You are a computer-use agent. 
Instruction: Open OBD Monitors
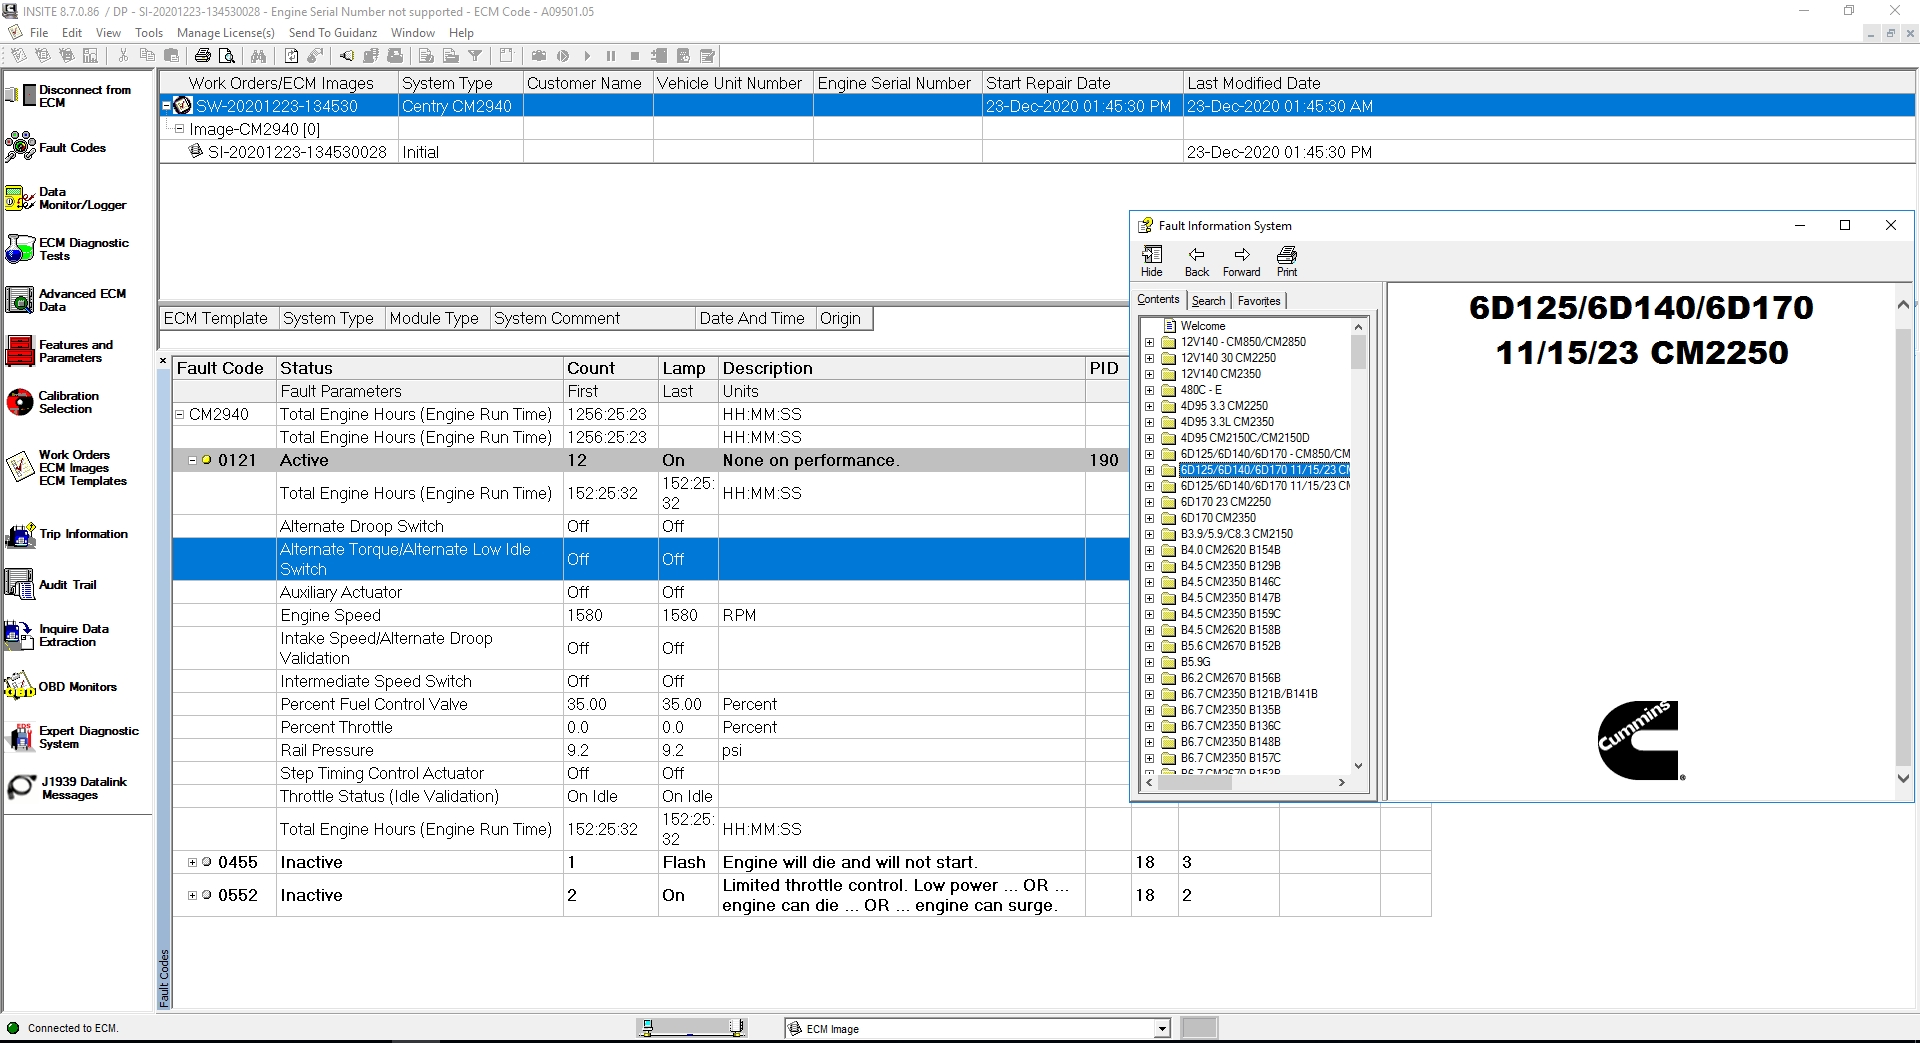(61, 687)
